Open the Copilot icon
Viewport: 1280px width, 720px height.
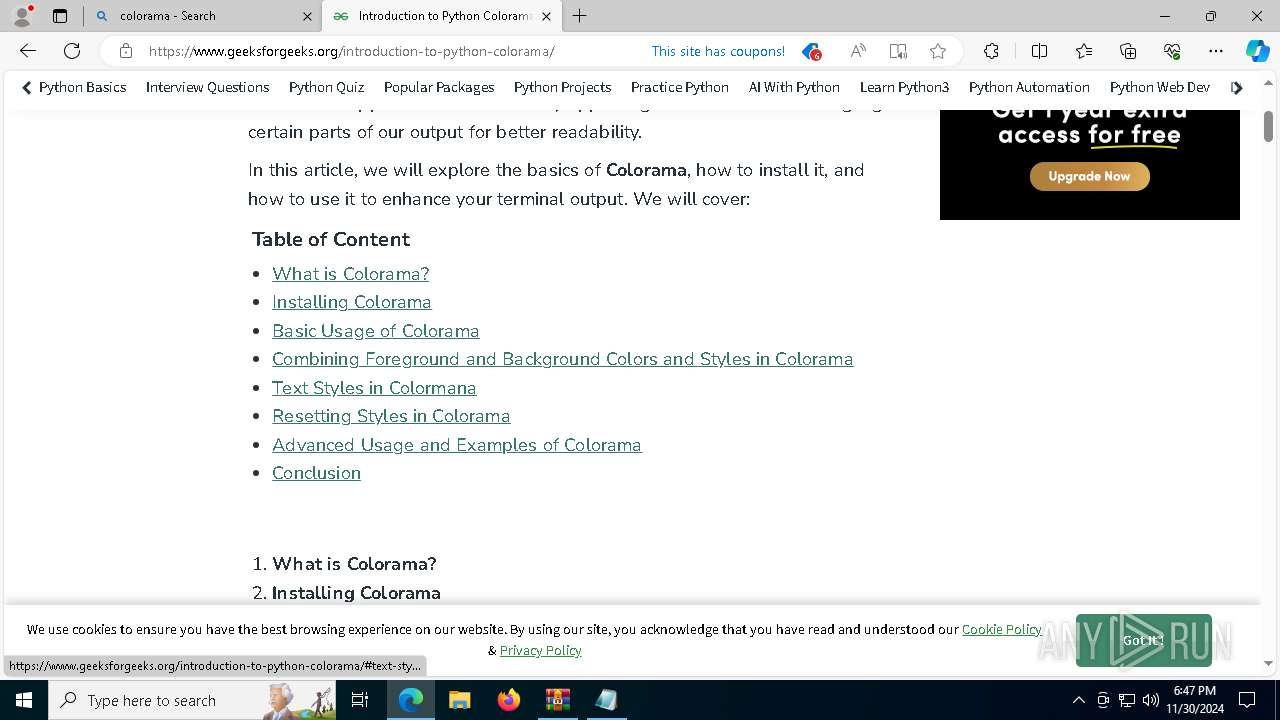(x=1257, y=51)
